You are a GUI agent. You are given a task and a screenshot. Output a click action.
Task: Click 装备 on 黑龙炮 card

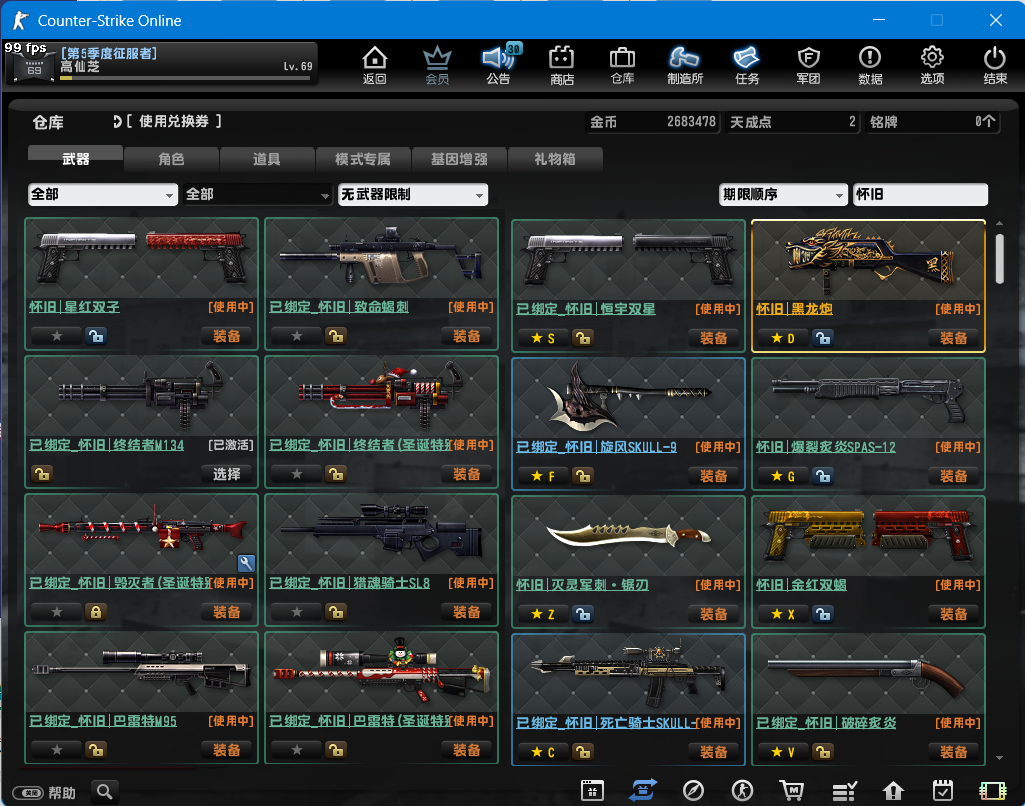(x=954, y=338)
